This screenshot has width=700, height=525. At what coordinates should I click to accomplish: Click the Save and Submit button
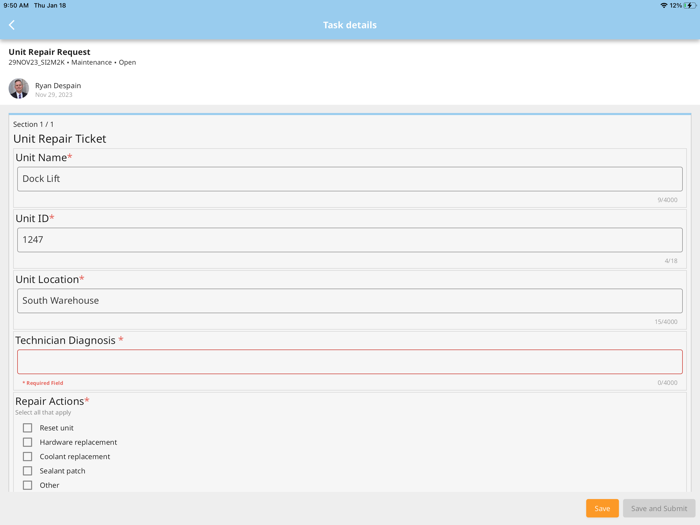click(x=659, y=508)
